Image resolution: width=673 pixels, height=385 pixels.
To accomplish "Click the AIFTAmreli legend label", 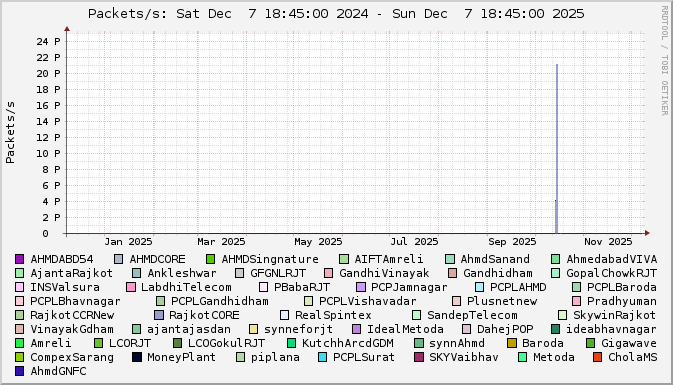I will pyautogui.click(x=388, y=259).
